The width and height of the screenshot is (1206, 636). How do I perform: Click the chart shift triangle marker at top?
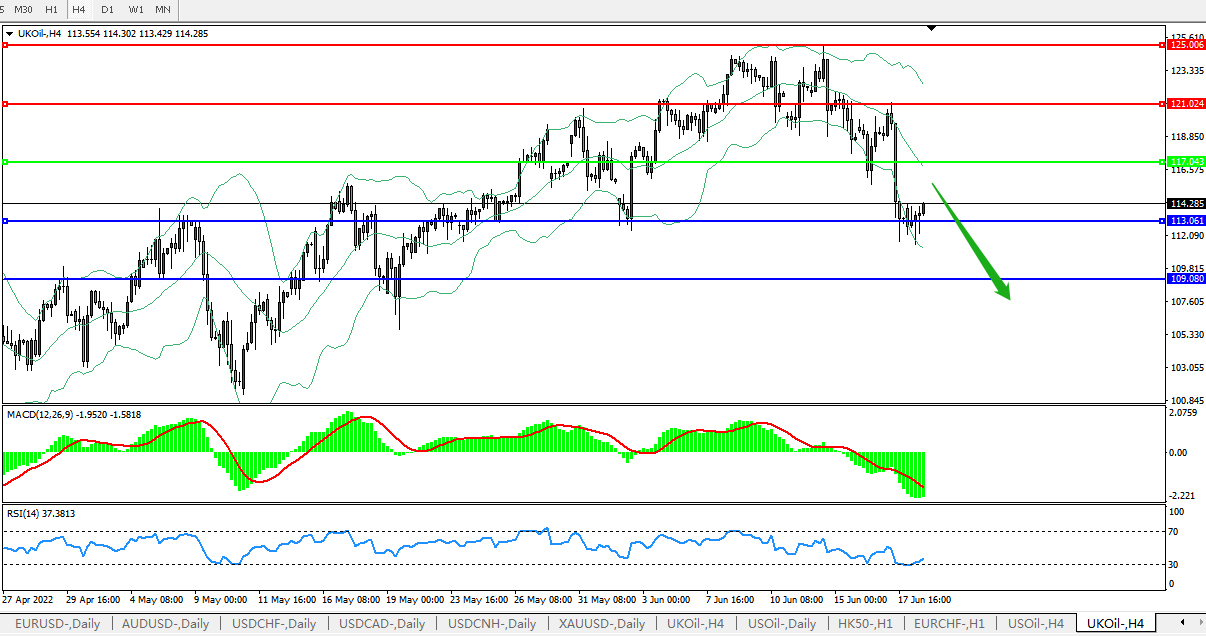click(932, 29)
